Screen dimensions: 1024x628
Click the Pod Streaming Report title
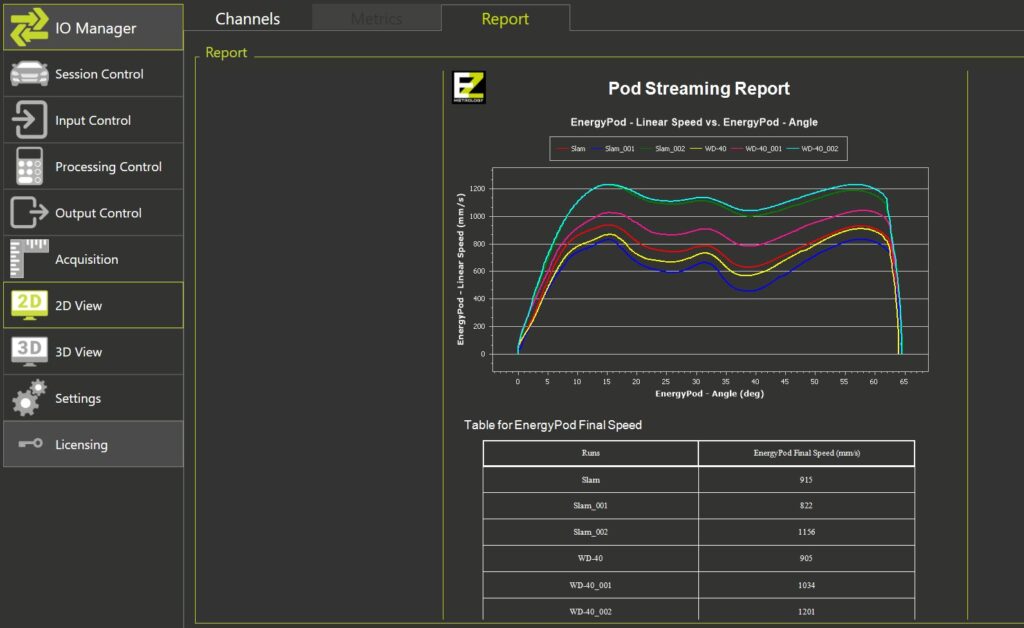699,89
